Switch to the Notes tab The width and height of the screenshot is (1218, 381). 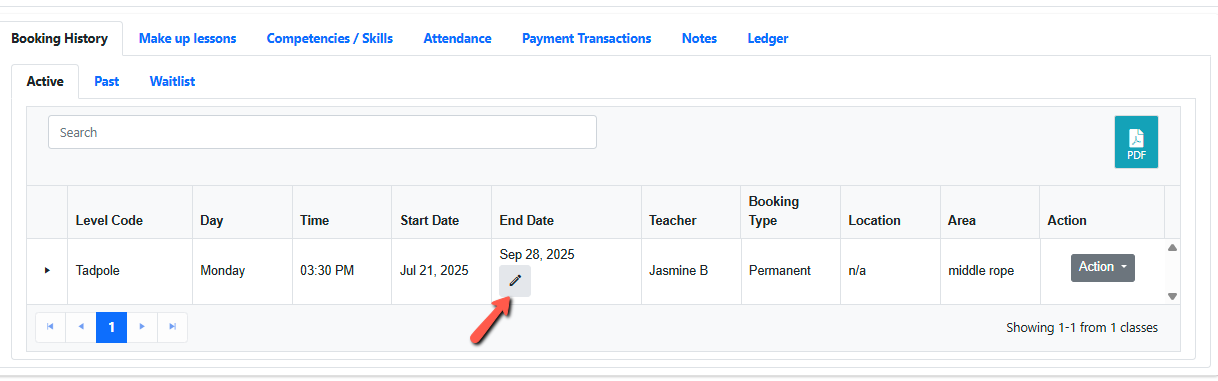(x=699, y=38)
